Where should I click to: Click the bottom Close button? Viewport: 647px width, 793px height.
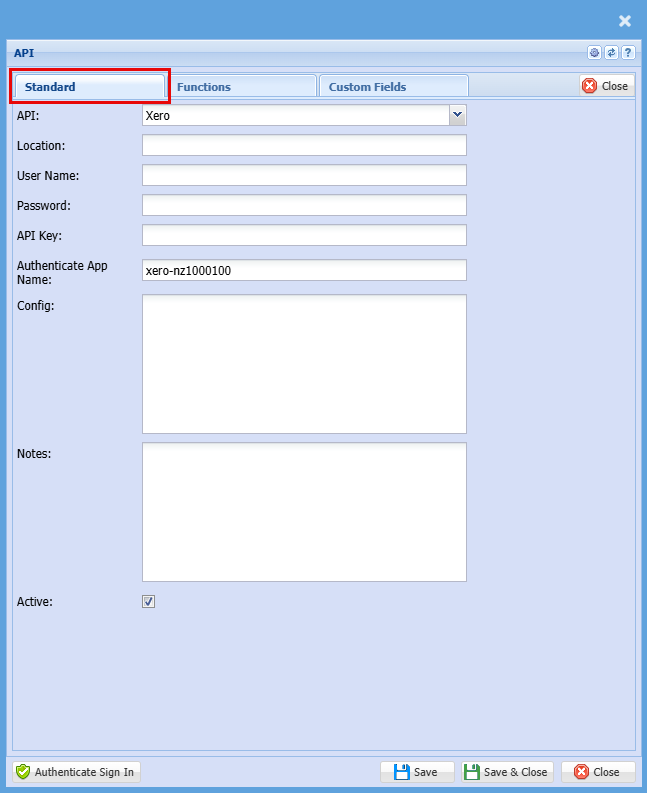(x=598, y=772)
